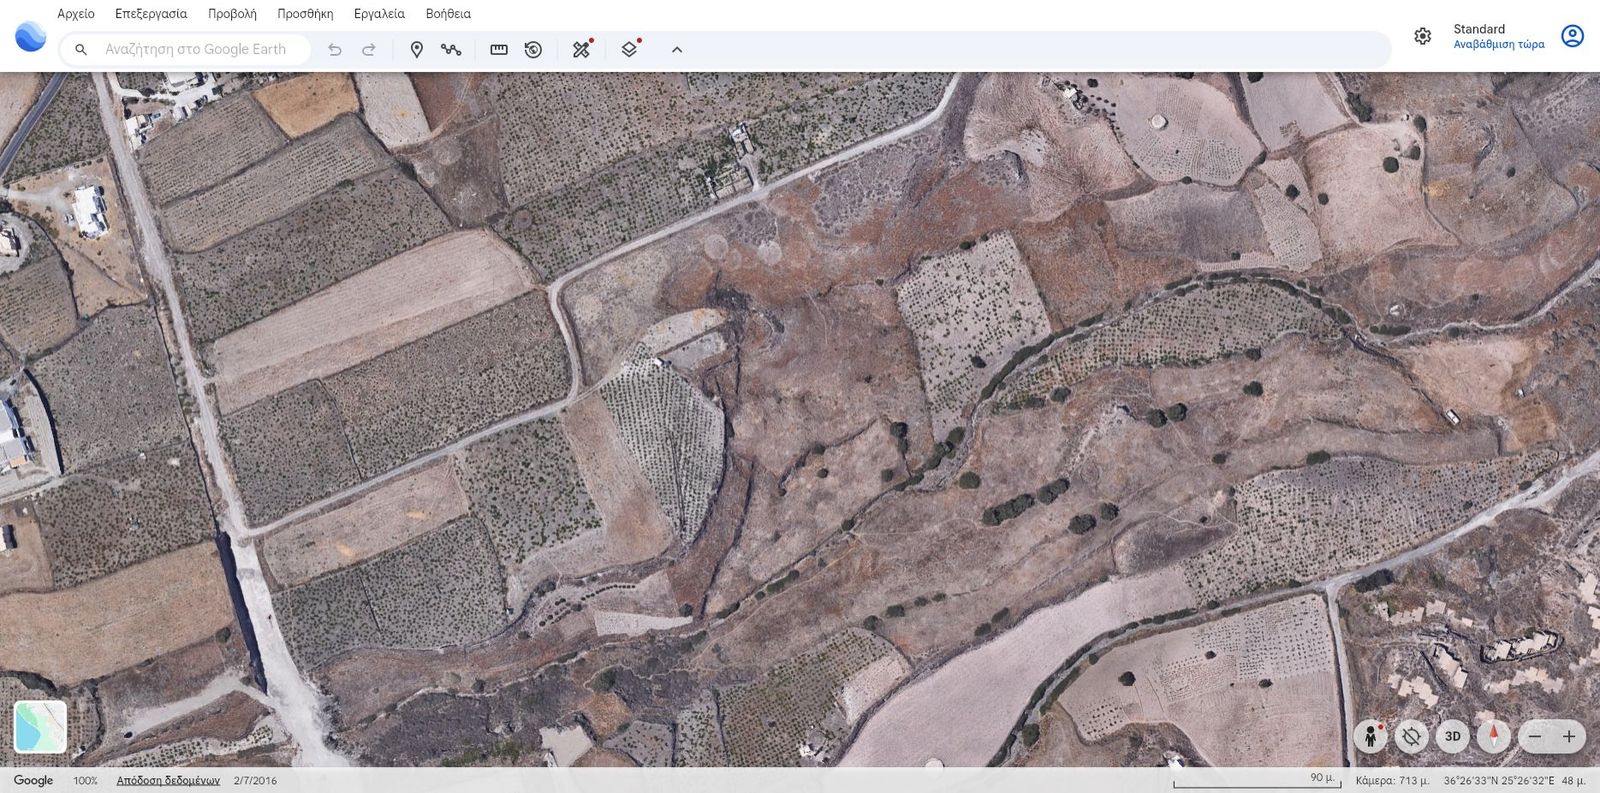Add a placemark with the pin icon
The image size is (1600, 793).
point(417,49)
